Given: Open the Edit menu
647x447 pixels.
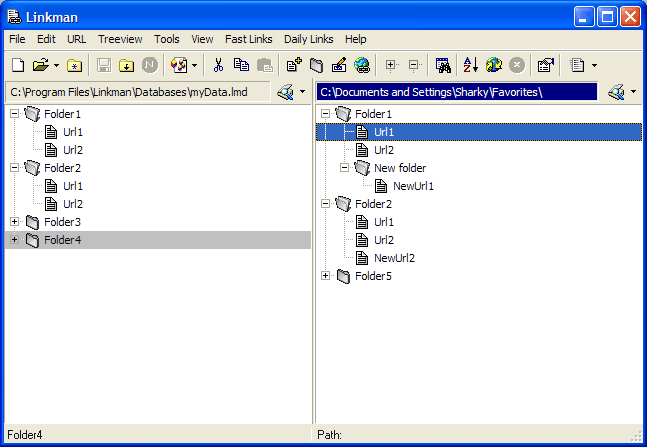Looking at the screenshot, I should coord(46,39).
